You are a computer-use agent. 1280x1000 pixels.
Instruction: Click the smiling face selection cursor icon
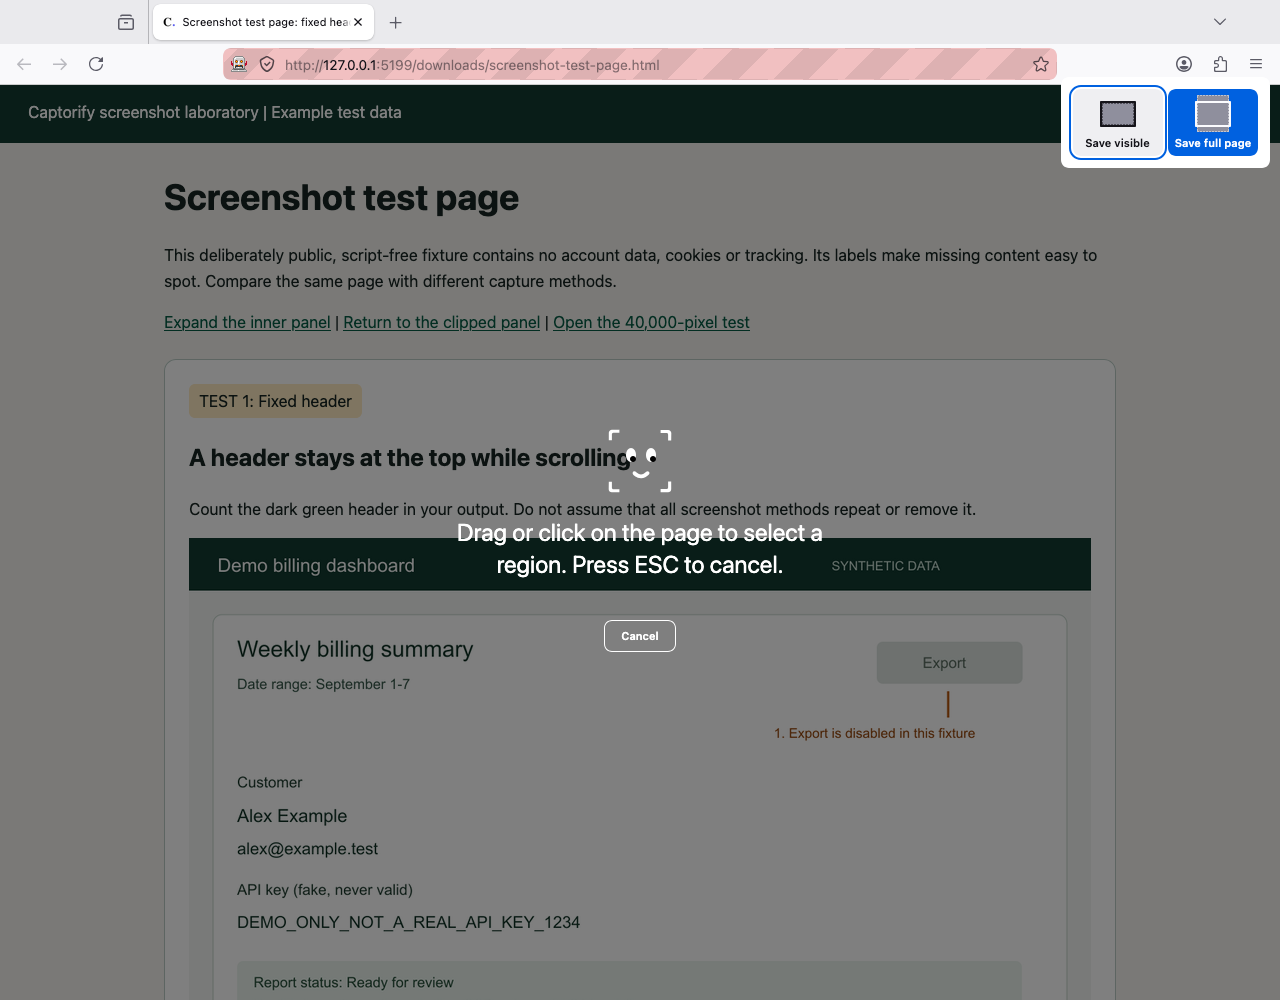coord(640,461)
